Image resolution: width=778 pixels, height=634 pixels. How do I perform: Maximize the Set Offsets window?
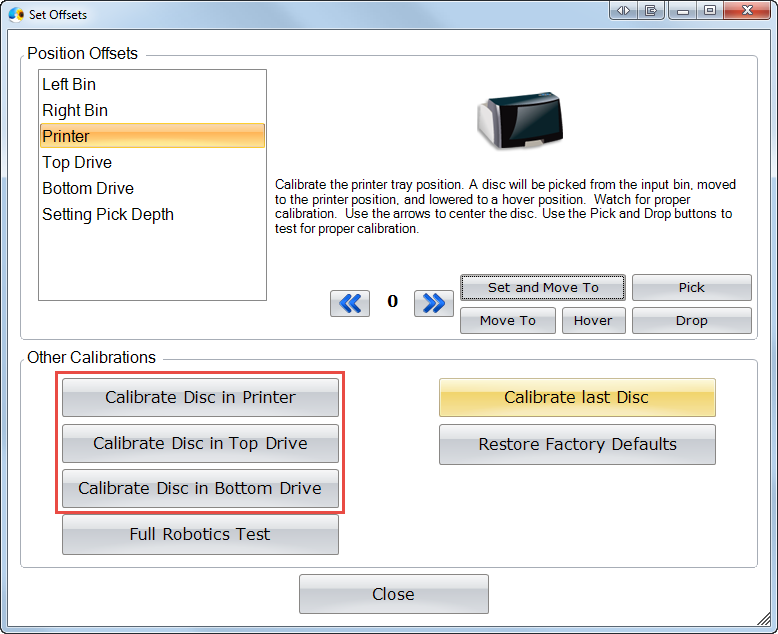(710, 10)
